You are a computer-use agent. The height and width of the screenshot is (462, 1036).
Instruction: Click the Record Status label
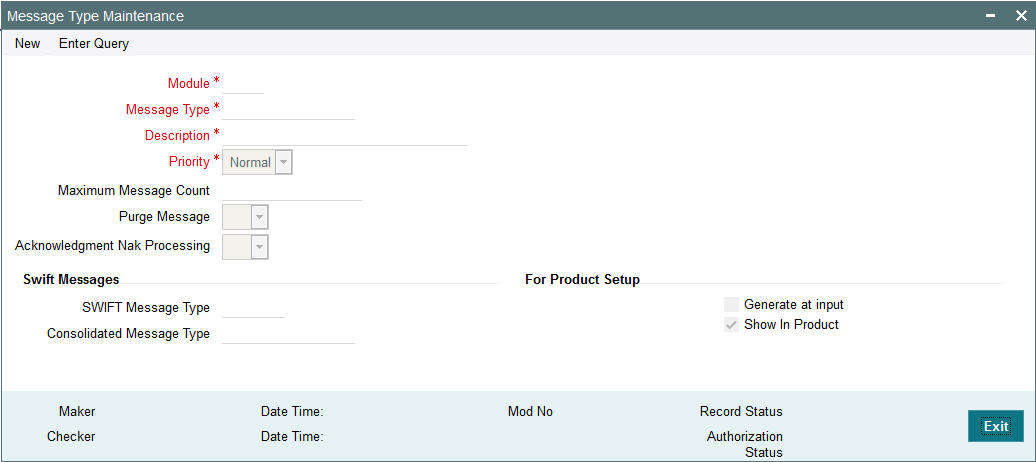click(x=741, y=412)
